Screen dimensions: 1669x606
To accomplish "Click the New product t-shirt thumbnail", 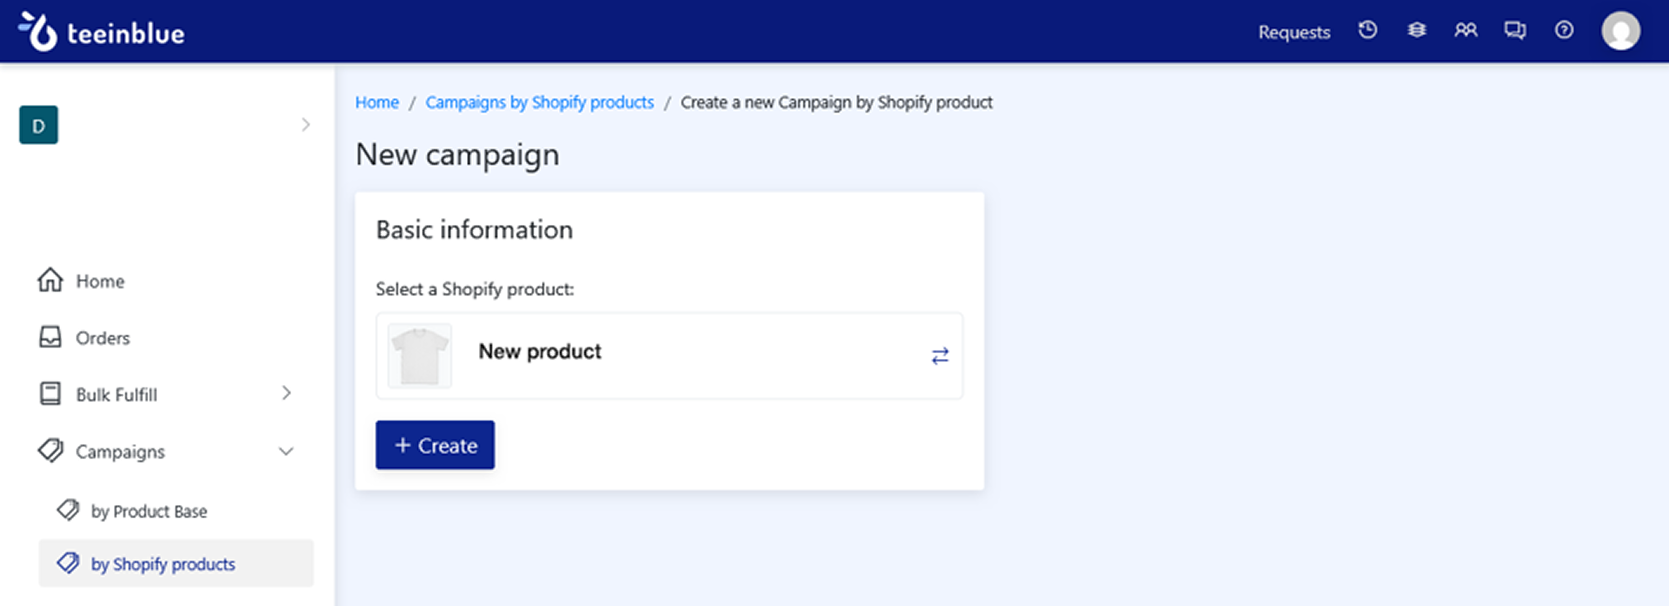I will pos(420,355).
